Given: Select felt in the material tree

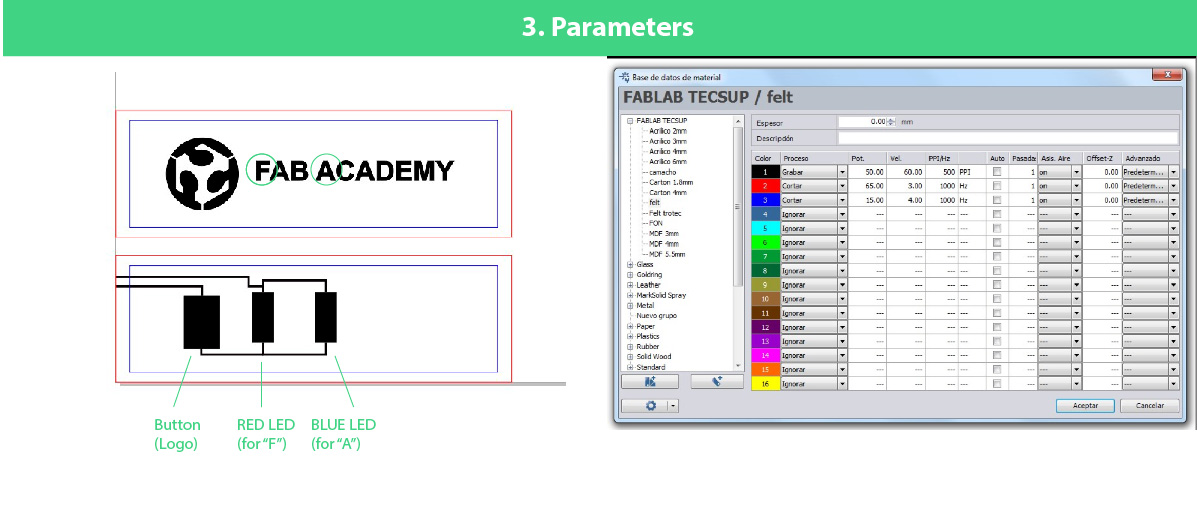Looking at the screenshot, I should pyautogui.click(x=655, y=203).
